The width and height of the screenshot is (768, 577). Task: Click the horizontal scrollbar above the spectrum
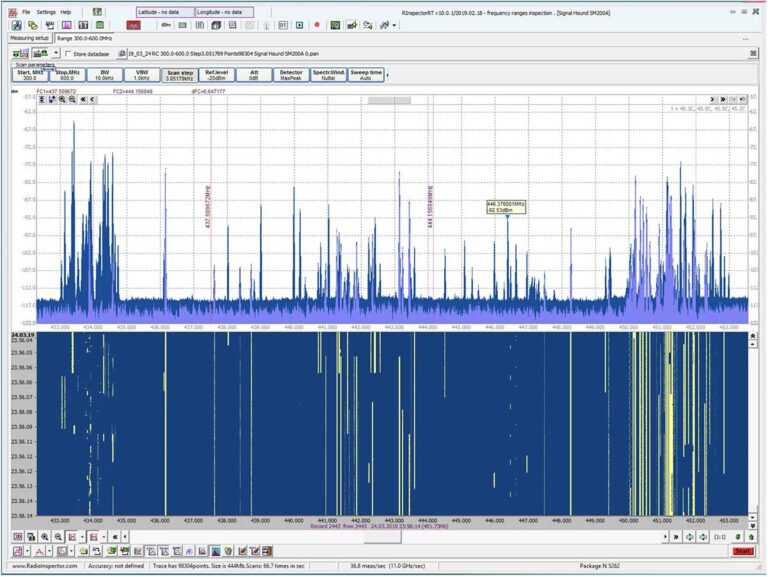[389, 99]
